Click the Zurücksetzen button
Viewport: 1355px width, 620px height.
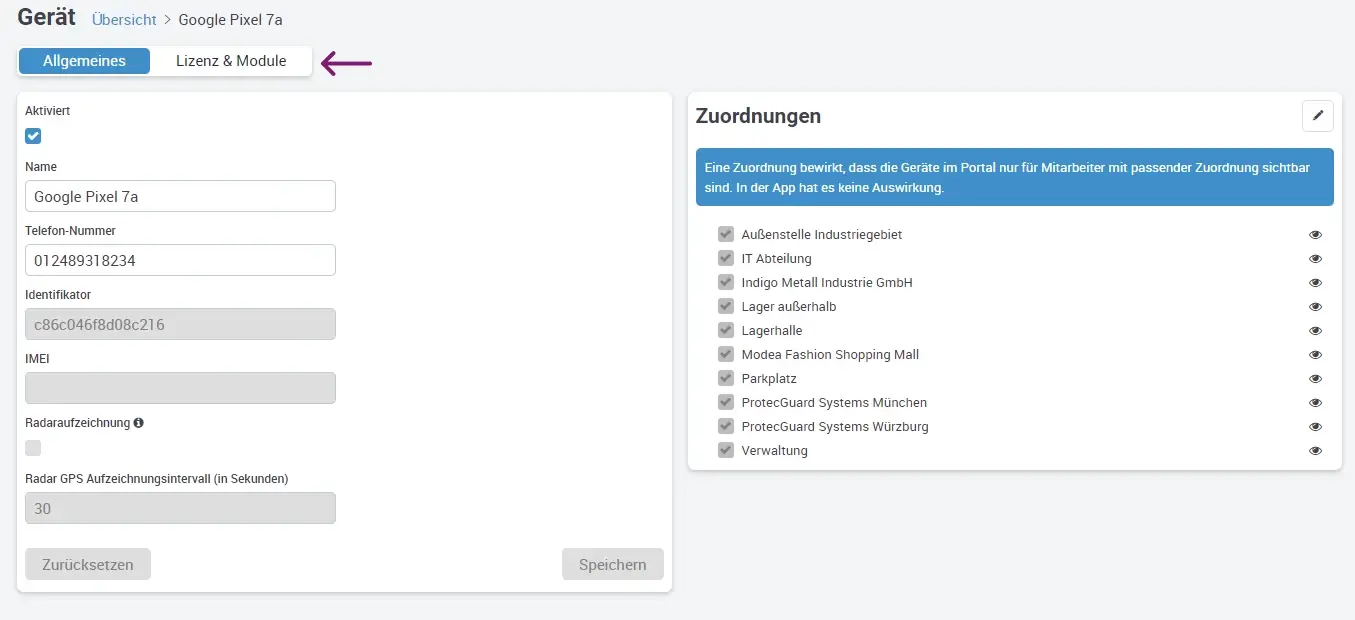point(88,564)
